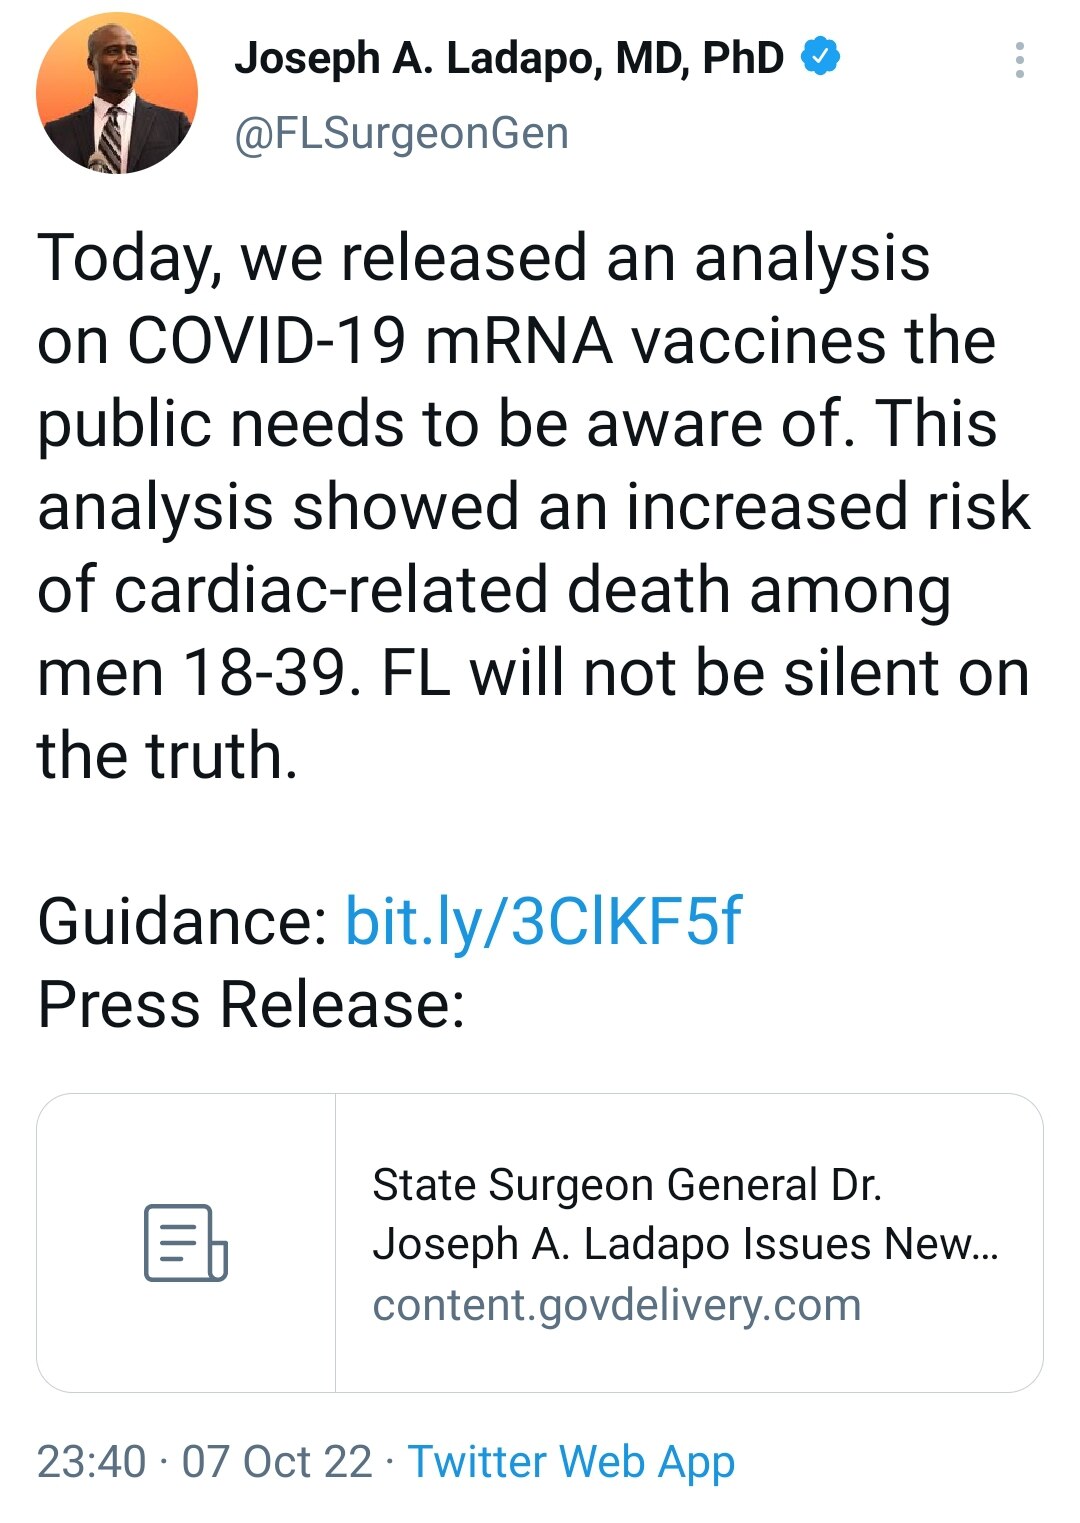Click the Twitter Web App source label
This screenshot has height=1523, width=1080.
coord(575,1461)
